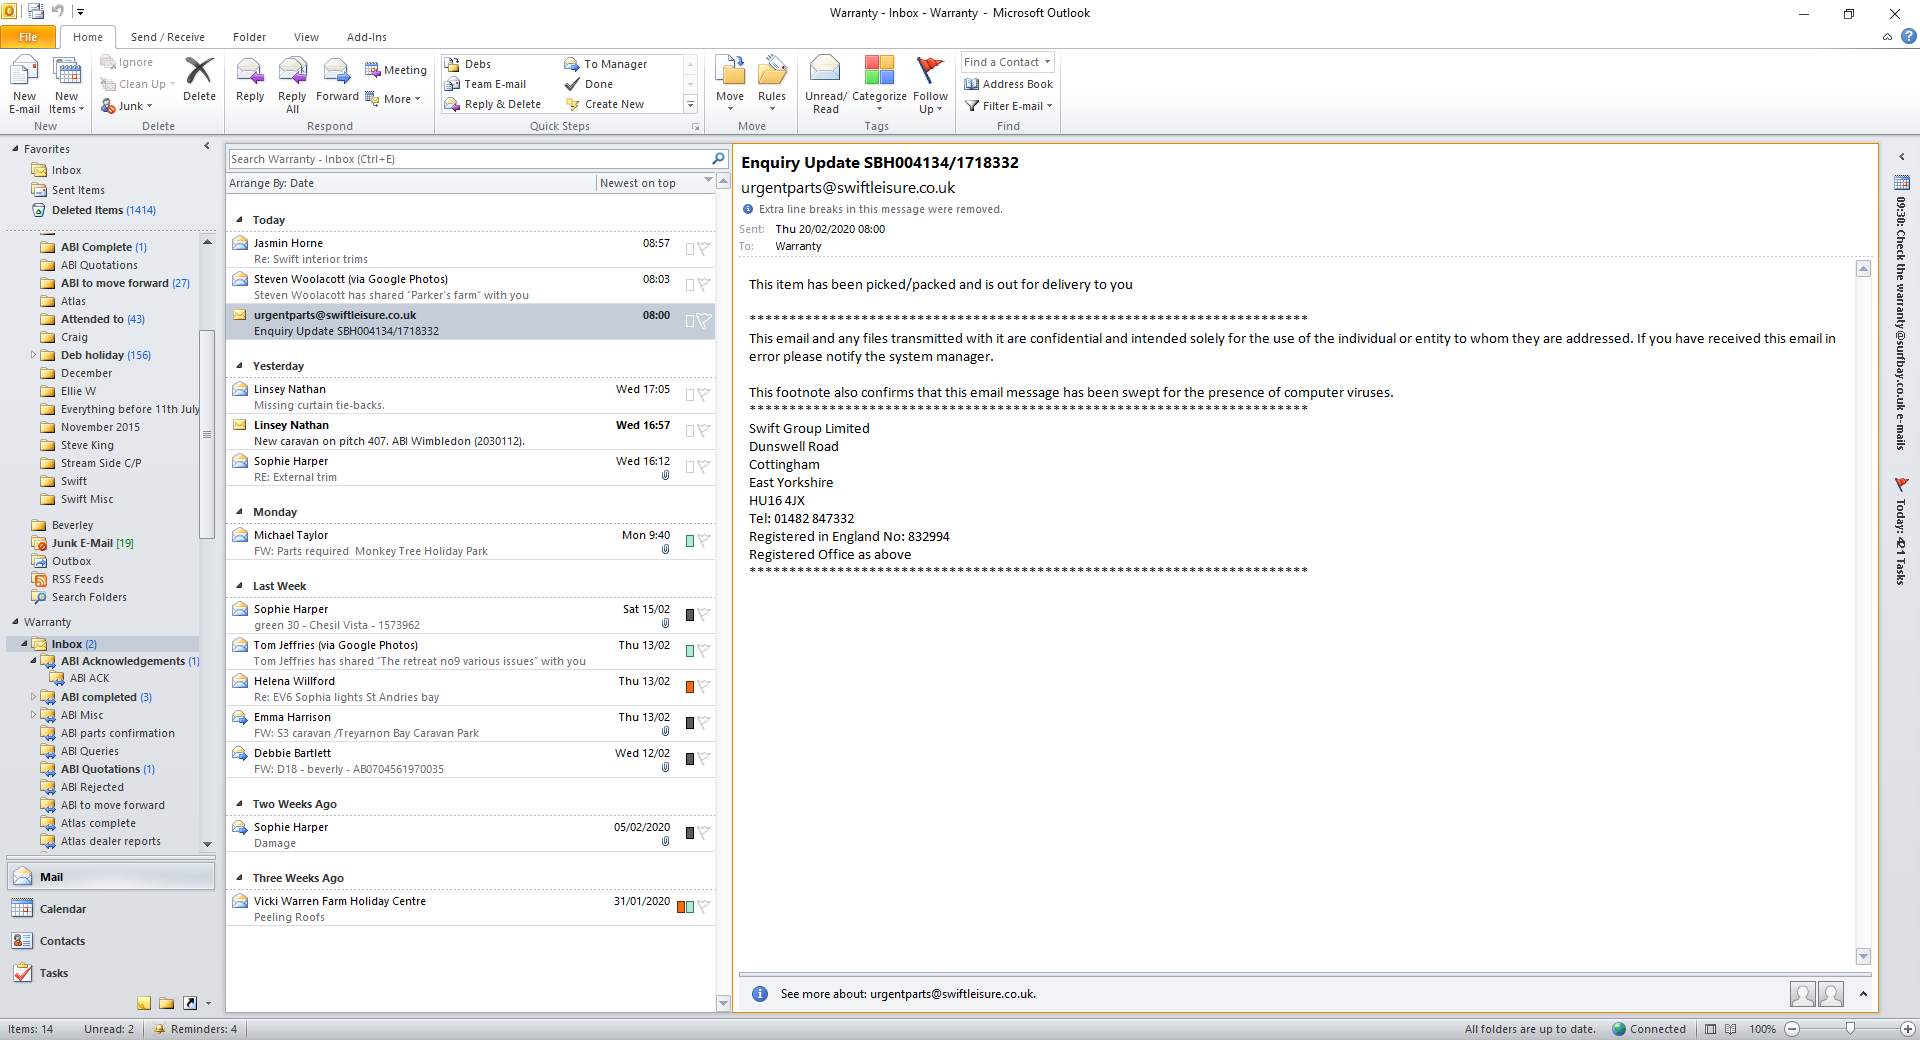This screenshot has width=1920, height=1040.
Task: Collapse the Yesterday group
Action: [239, 366]
